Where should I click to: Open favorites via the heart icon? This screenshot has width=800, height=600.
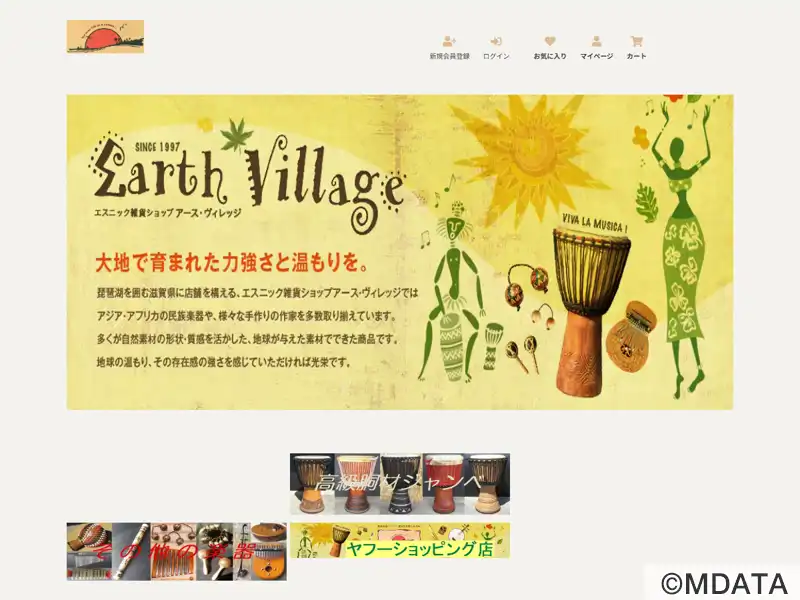(x=549, y=41)
